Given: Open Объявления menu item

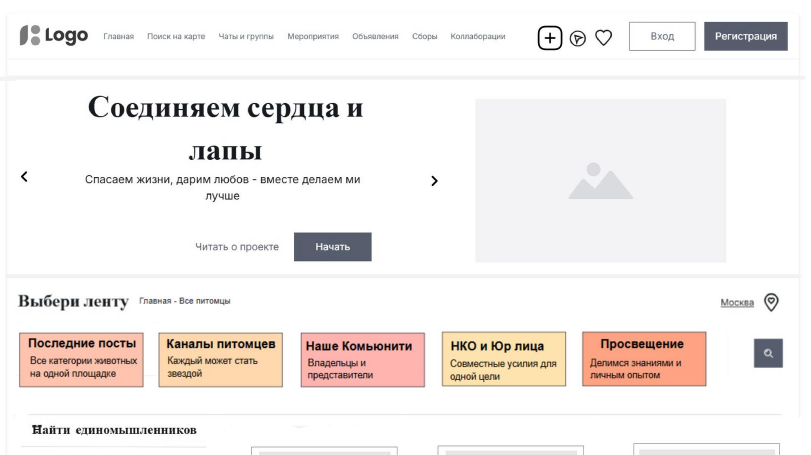Looking at the screenshot, I should click(x=375, y=36).
